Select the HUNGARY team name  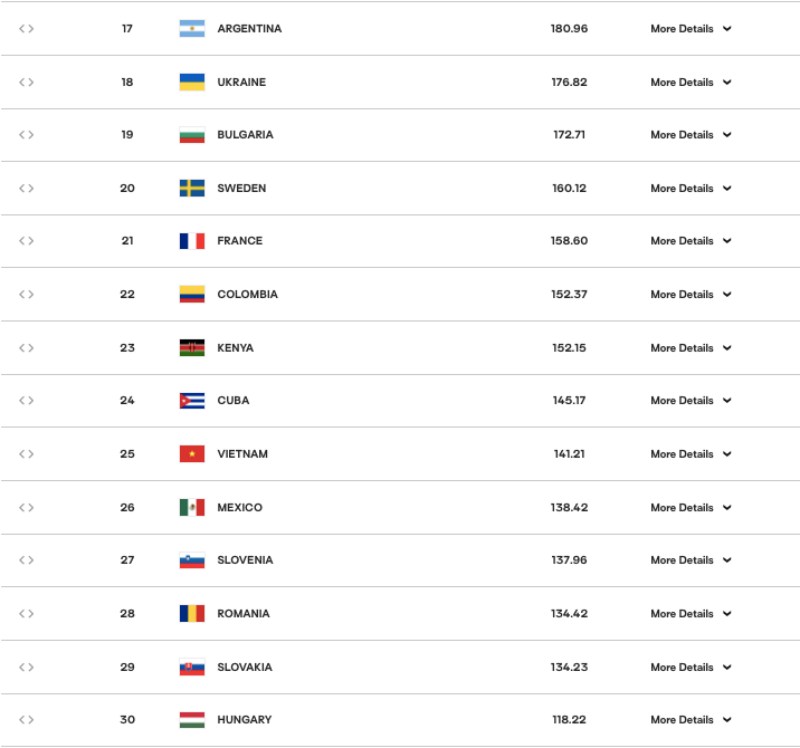pyautogui.click(x=244, y=720)
